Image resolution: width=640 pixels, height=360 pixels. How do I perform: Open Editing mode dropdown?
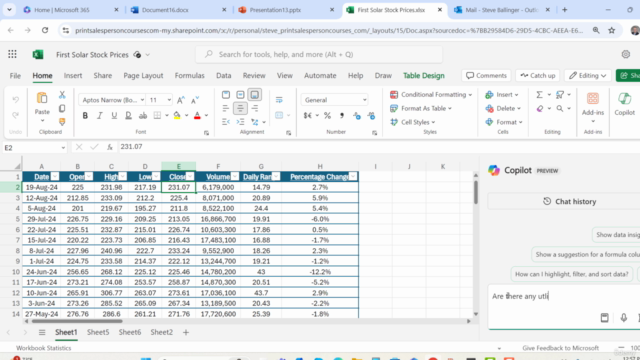tap(587, 76)
